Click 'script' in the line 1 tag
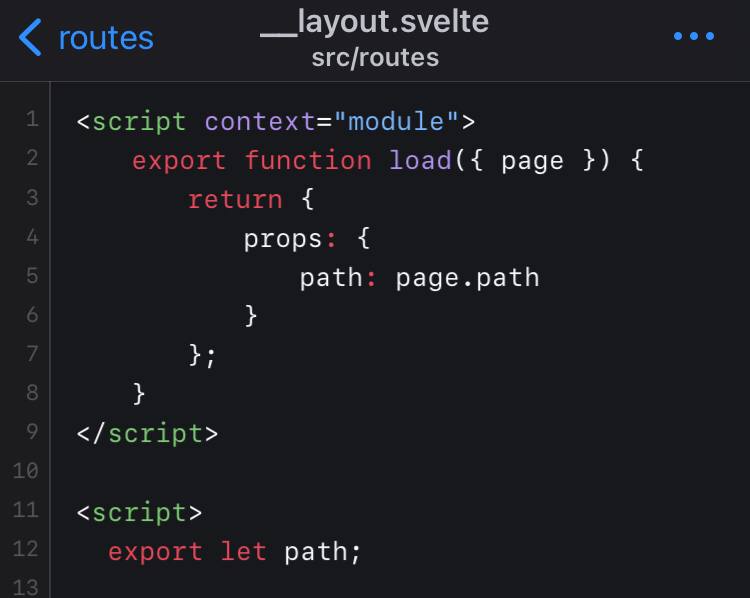 (x=139, y=122)
